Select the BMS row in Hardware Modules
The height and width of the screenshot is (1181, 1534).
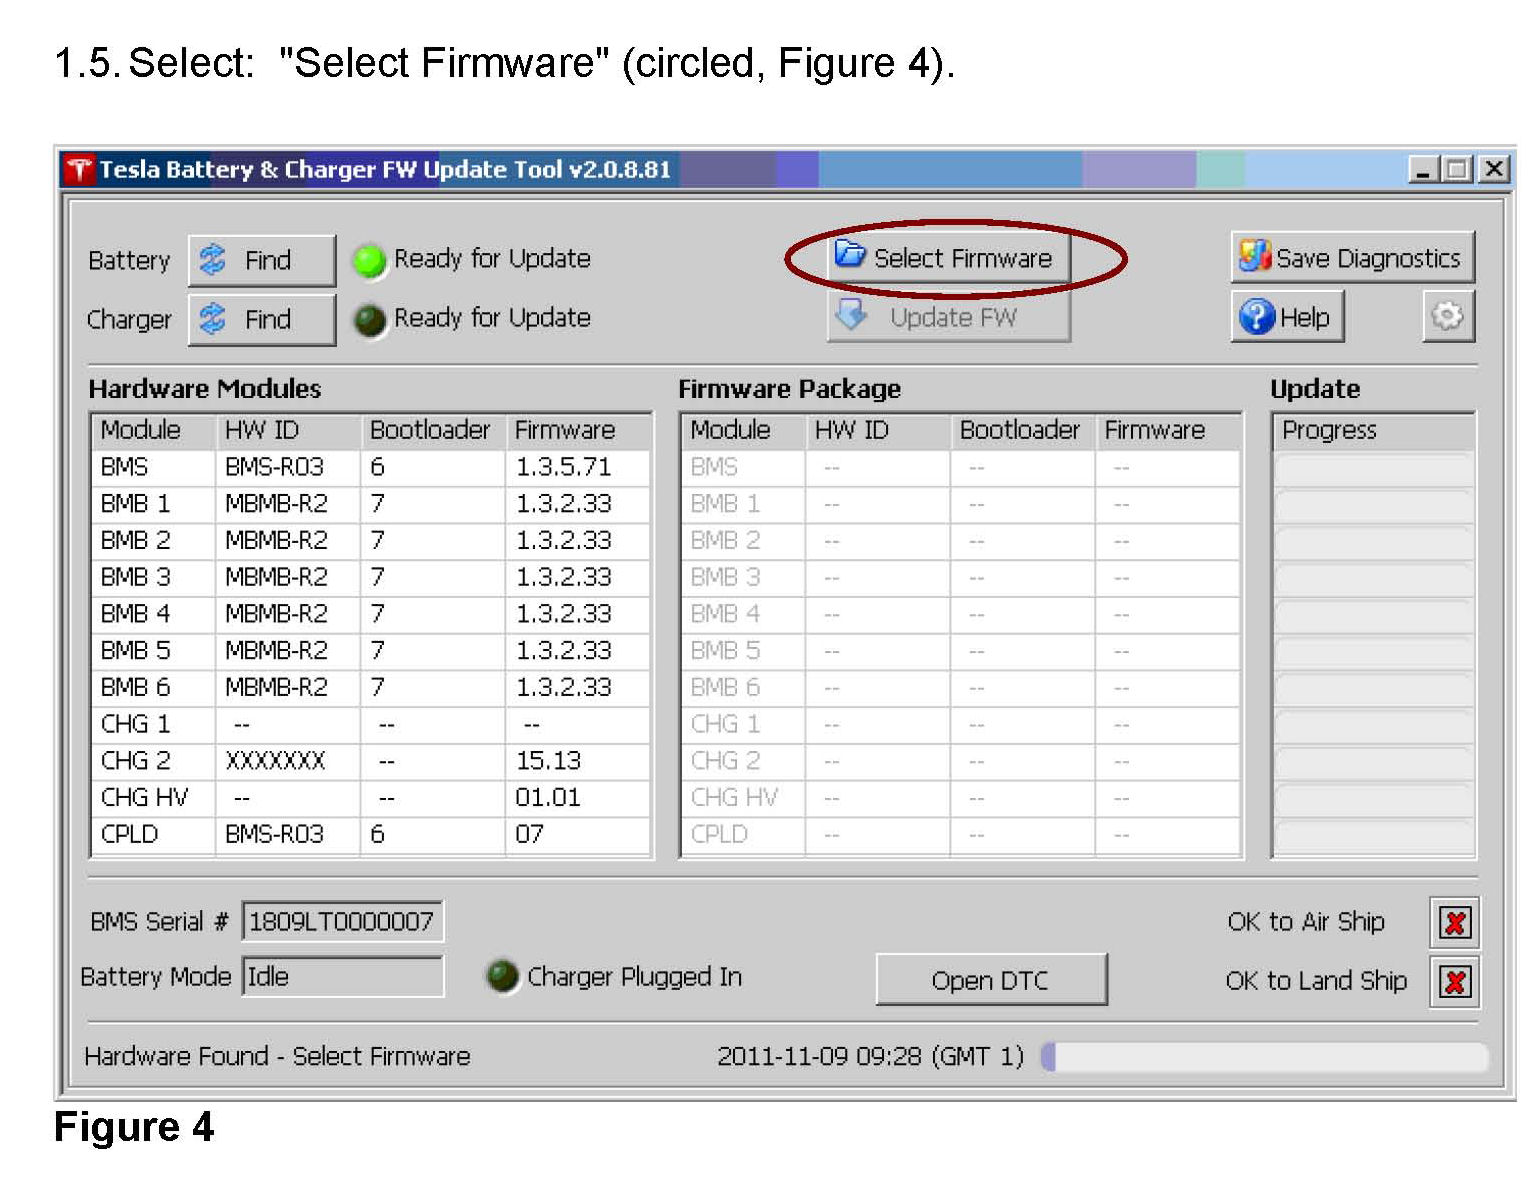370,468
